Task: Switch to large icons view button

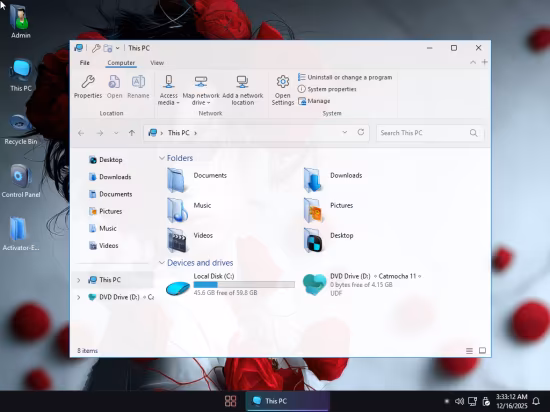Action: pos(482,351)
